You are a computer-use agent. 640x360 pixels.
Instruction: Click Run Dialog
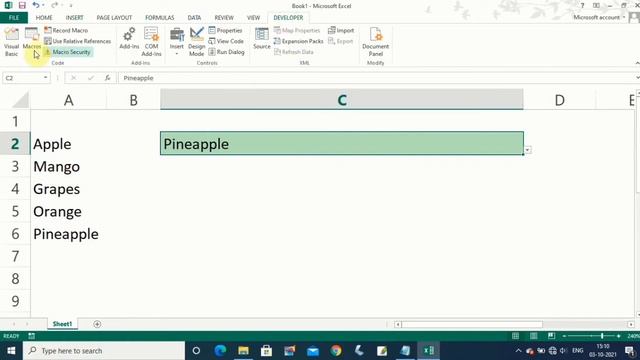pos(226,52)
